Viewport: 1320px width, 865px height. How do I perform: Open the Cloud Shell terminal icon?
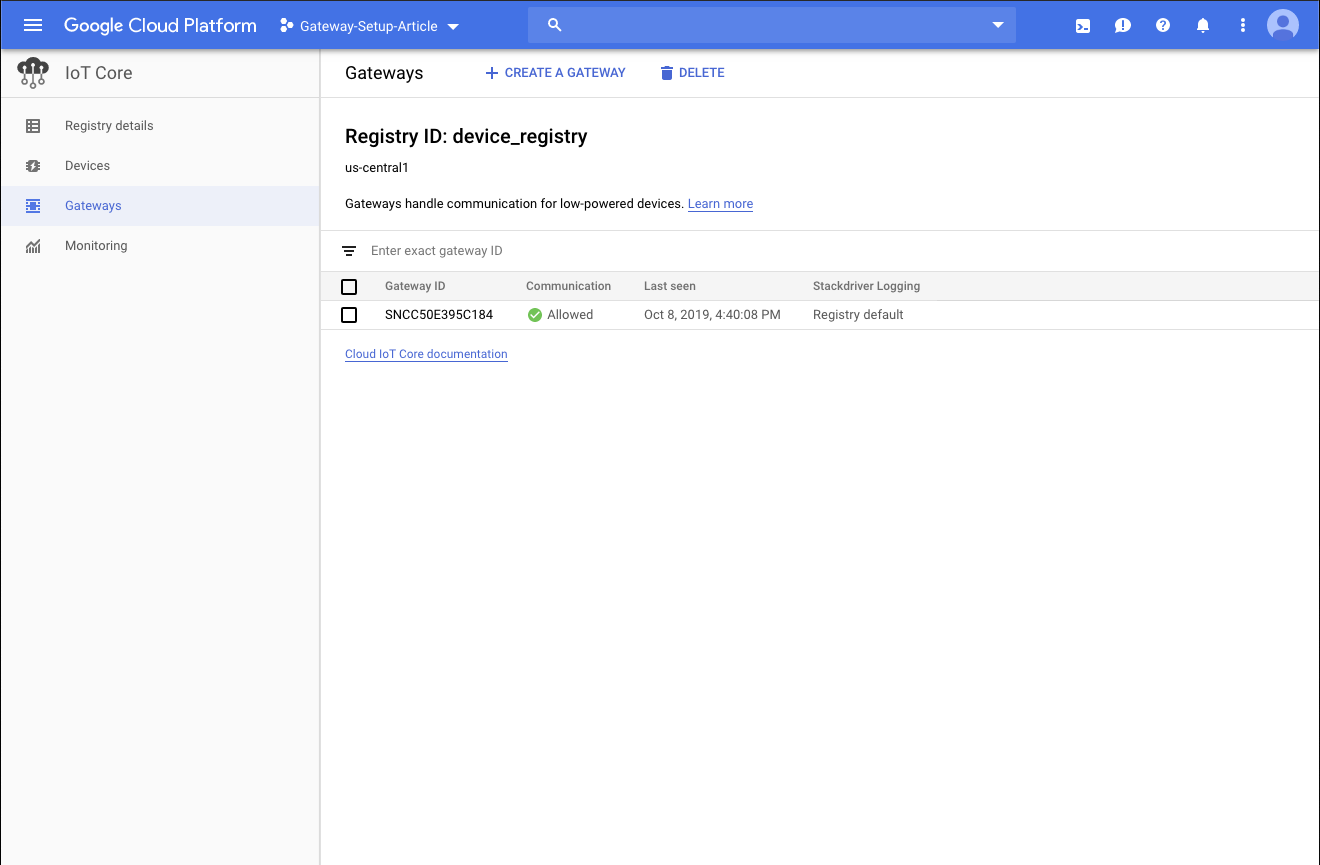point(1082,25)
